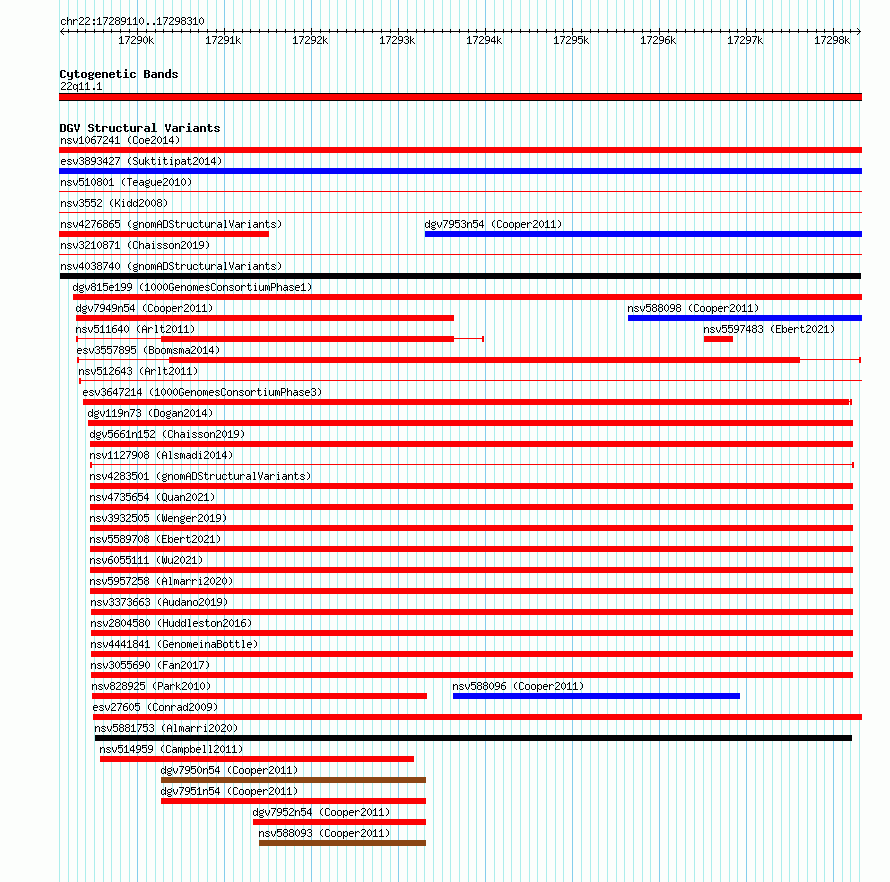890x882 pixels.
Task: Open nsv3552 (Kidd2008) variant label
Action: pos(114,203)
